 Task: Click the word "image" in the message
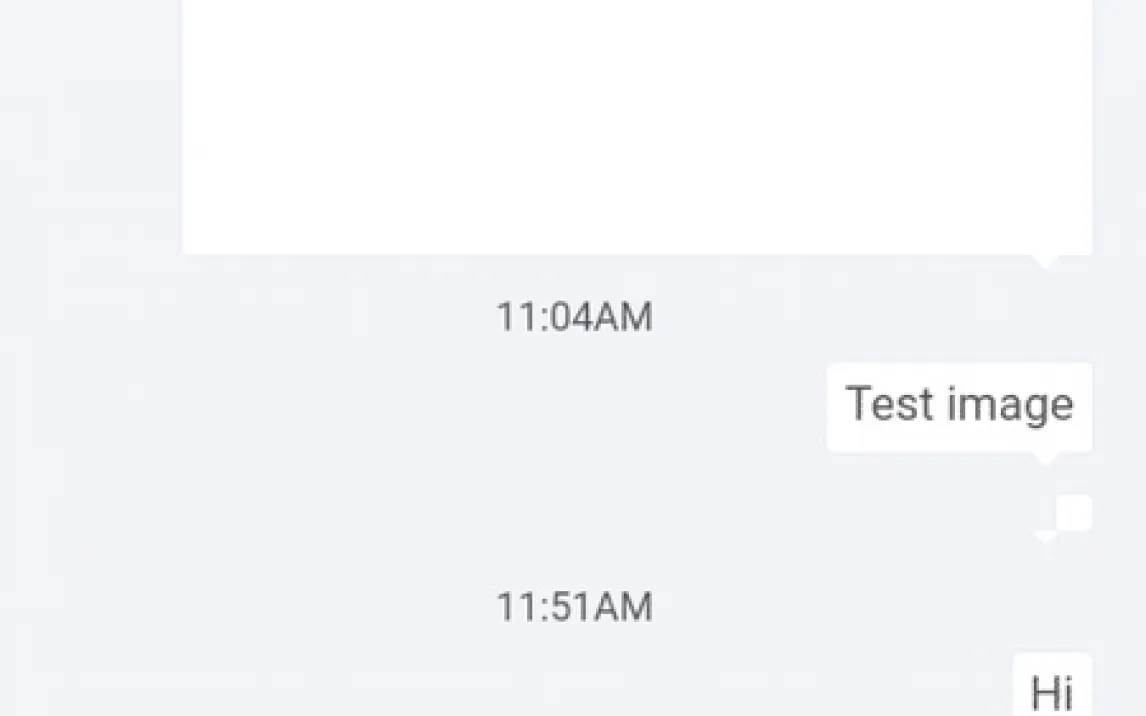(x=1010, y=406)
